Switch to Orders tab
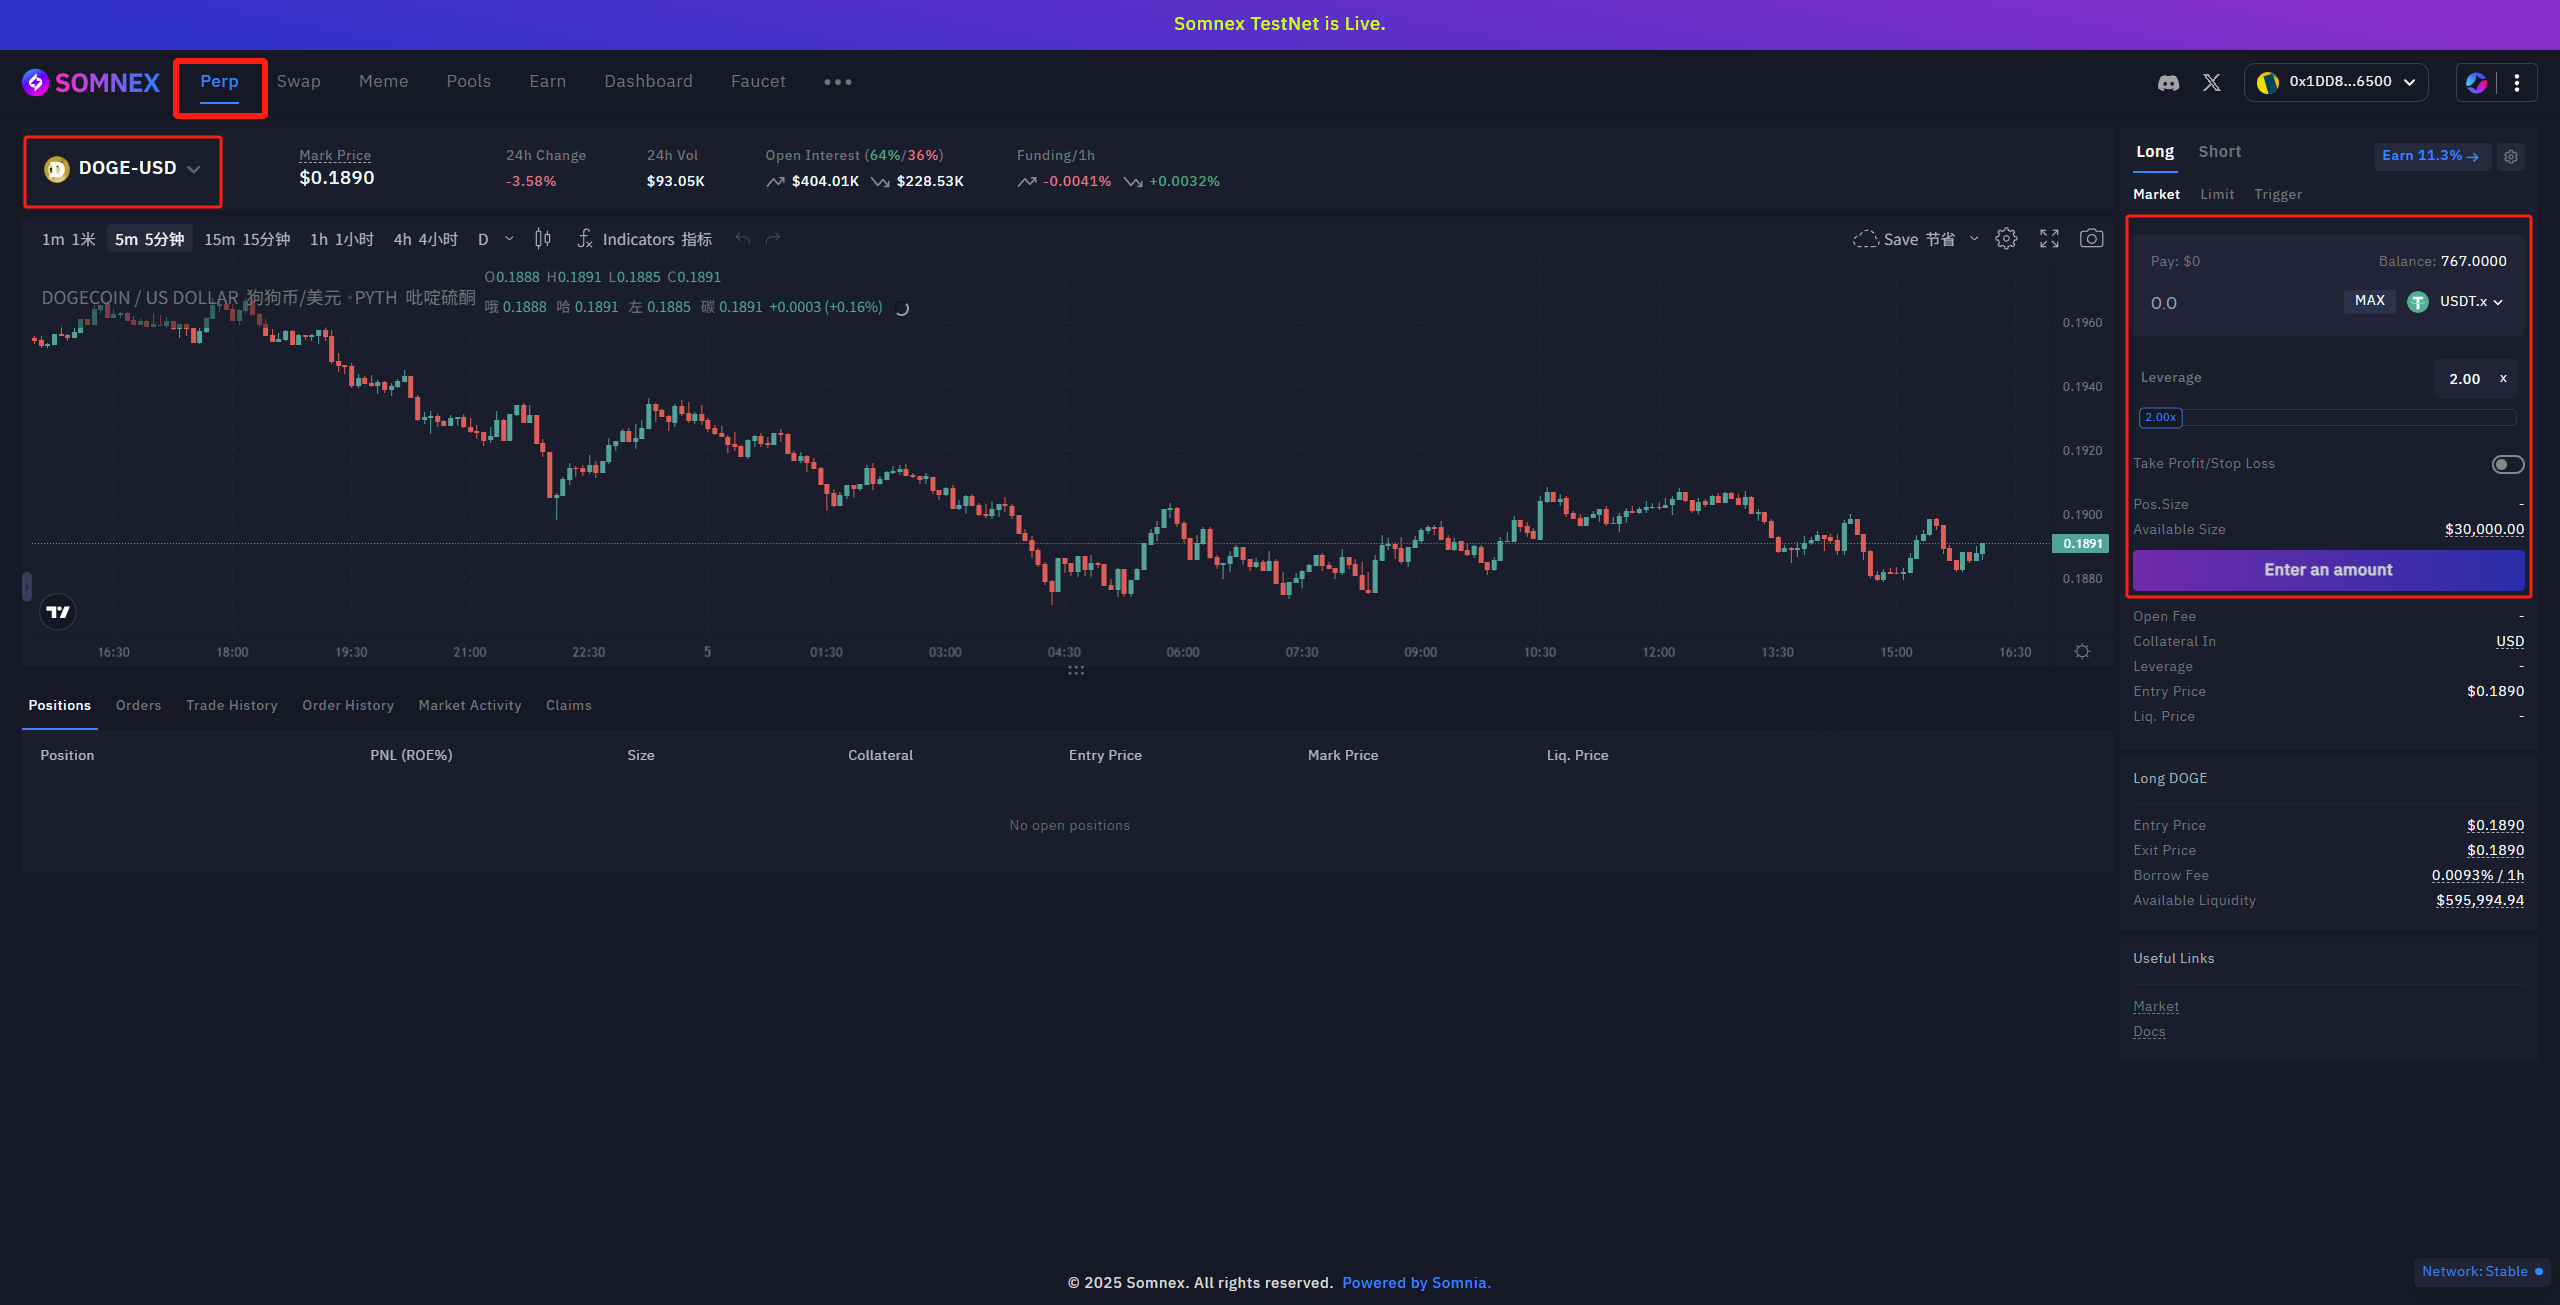 [138, 706]
